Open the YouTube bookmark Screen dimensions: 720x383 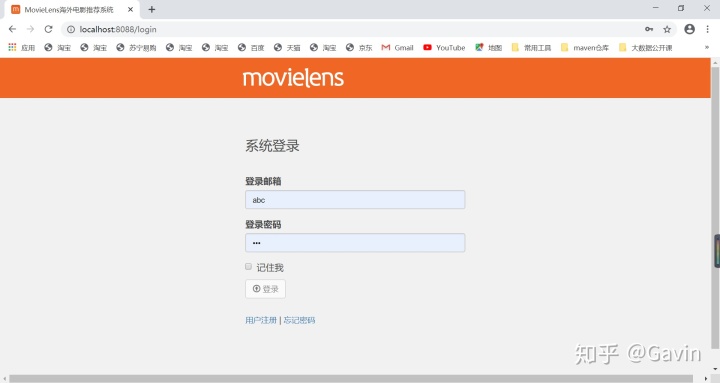pyautogui.click(x=444, y=47)
